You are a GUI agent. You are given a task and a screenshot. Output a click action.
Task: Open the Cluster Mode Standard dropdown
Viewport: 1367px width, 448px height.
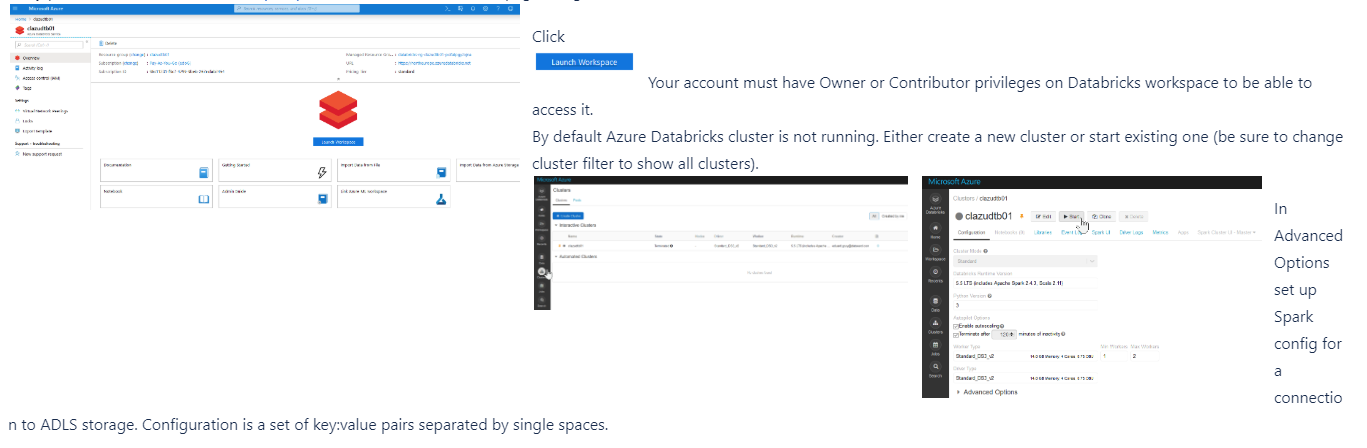(x=1025, y=261)
